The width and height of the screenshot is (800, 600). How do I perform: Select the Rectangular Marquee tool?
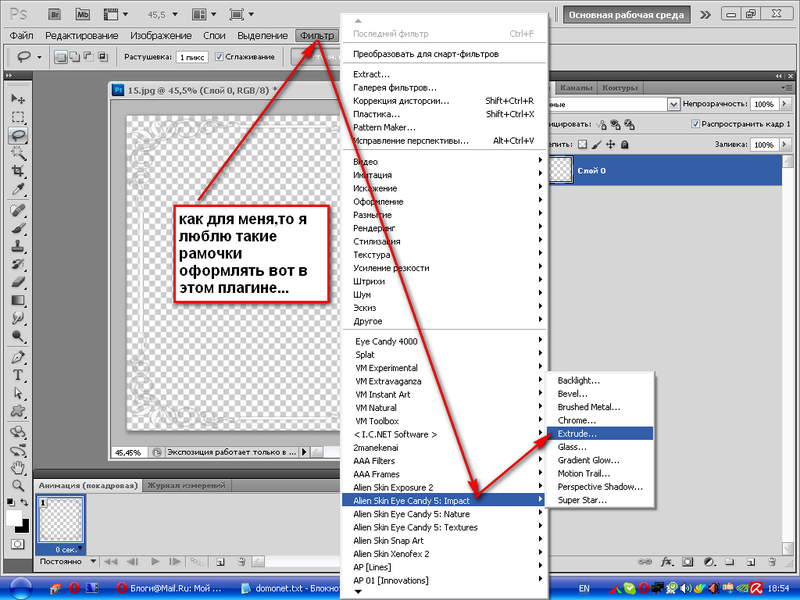click(18, 117)
